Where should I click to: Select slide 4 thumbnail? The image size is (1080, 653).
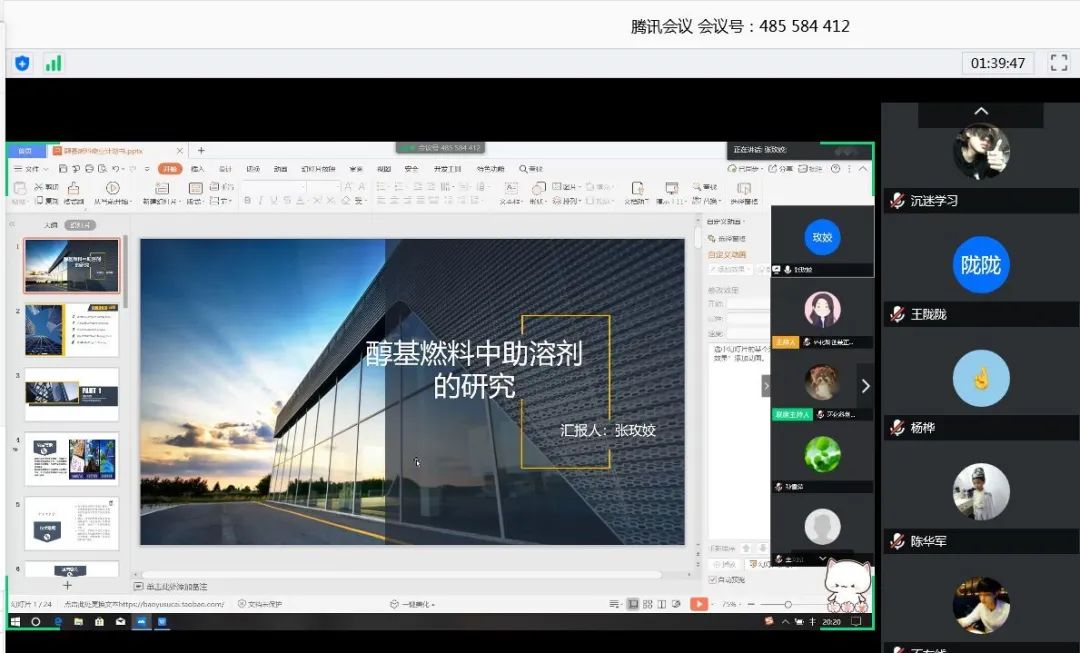tap(72, 459)
